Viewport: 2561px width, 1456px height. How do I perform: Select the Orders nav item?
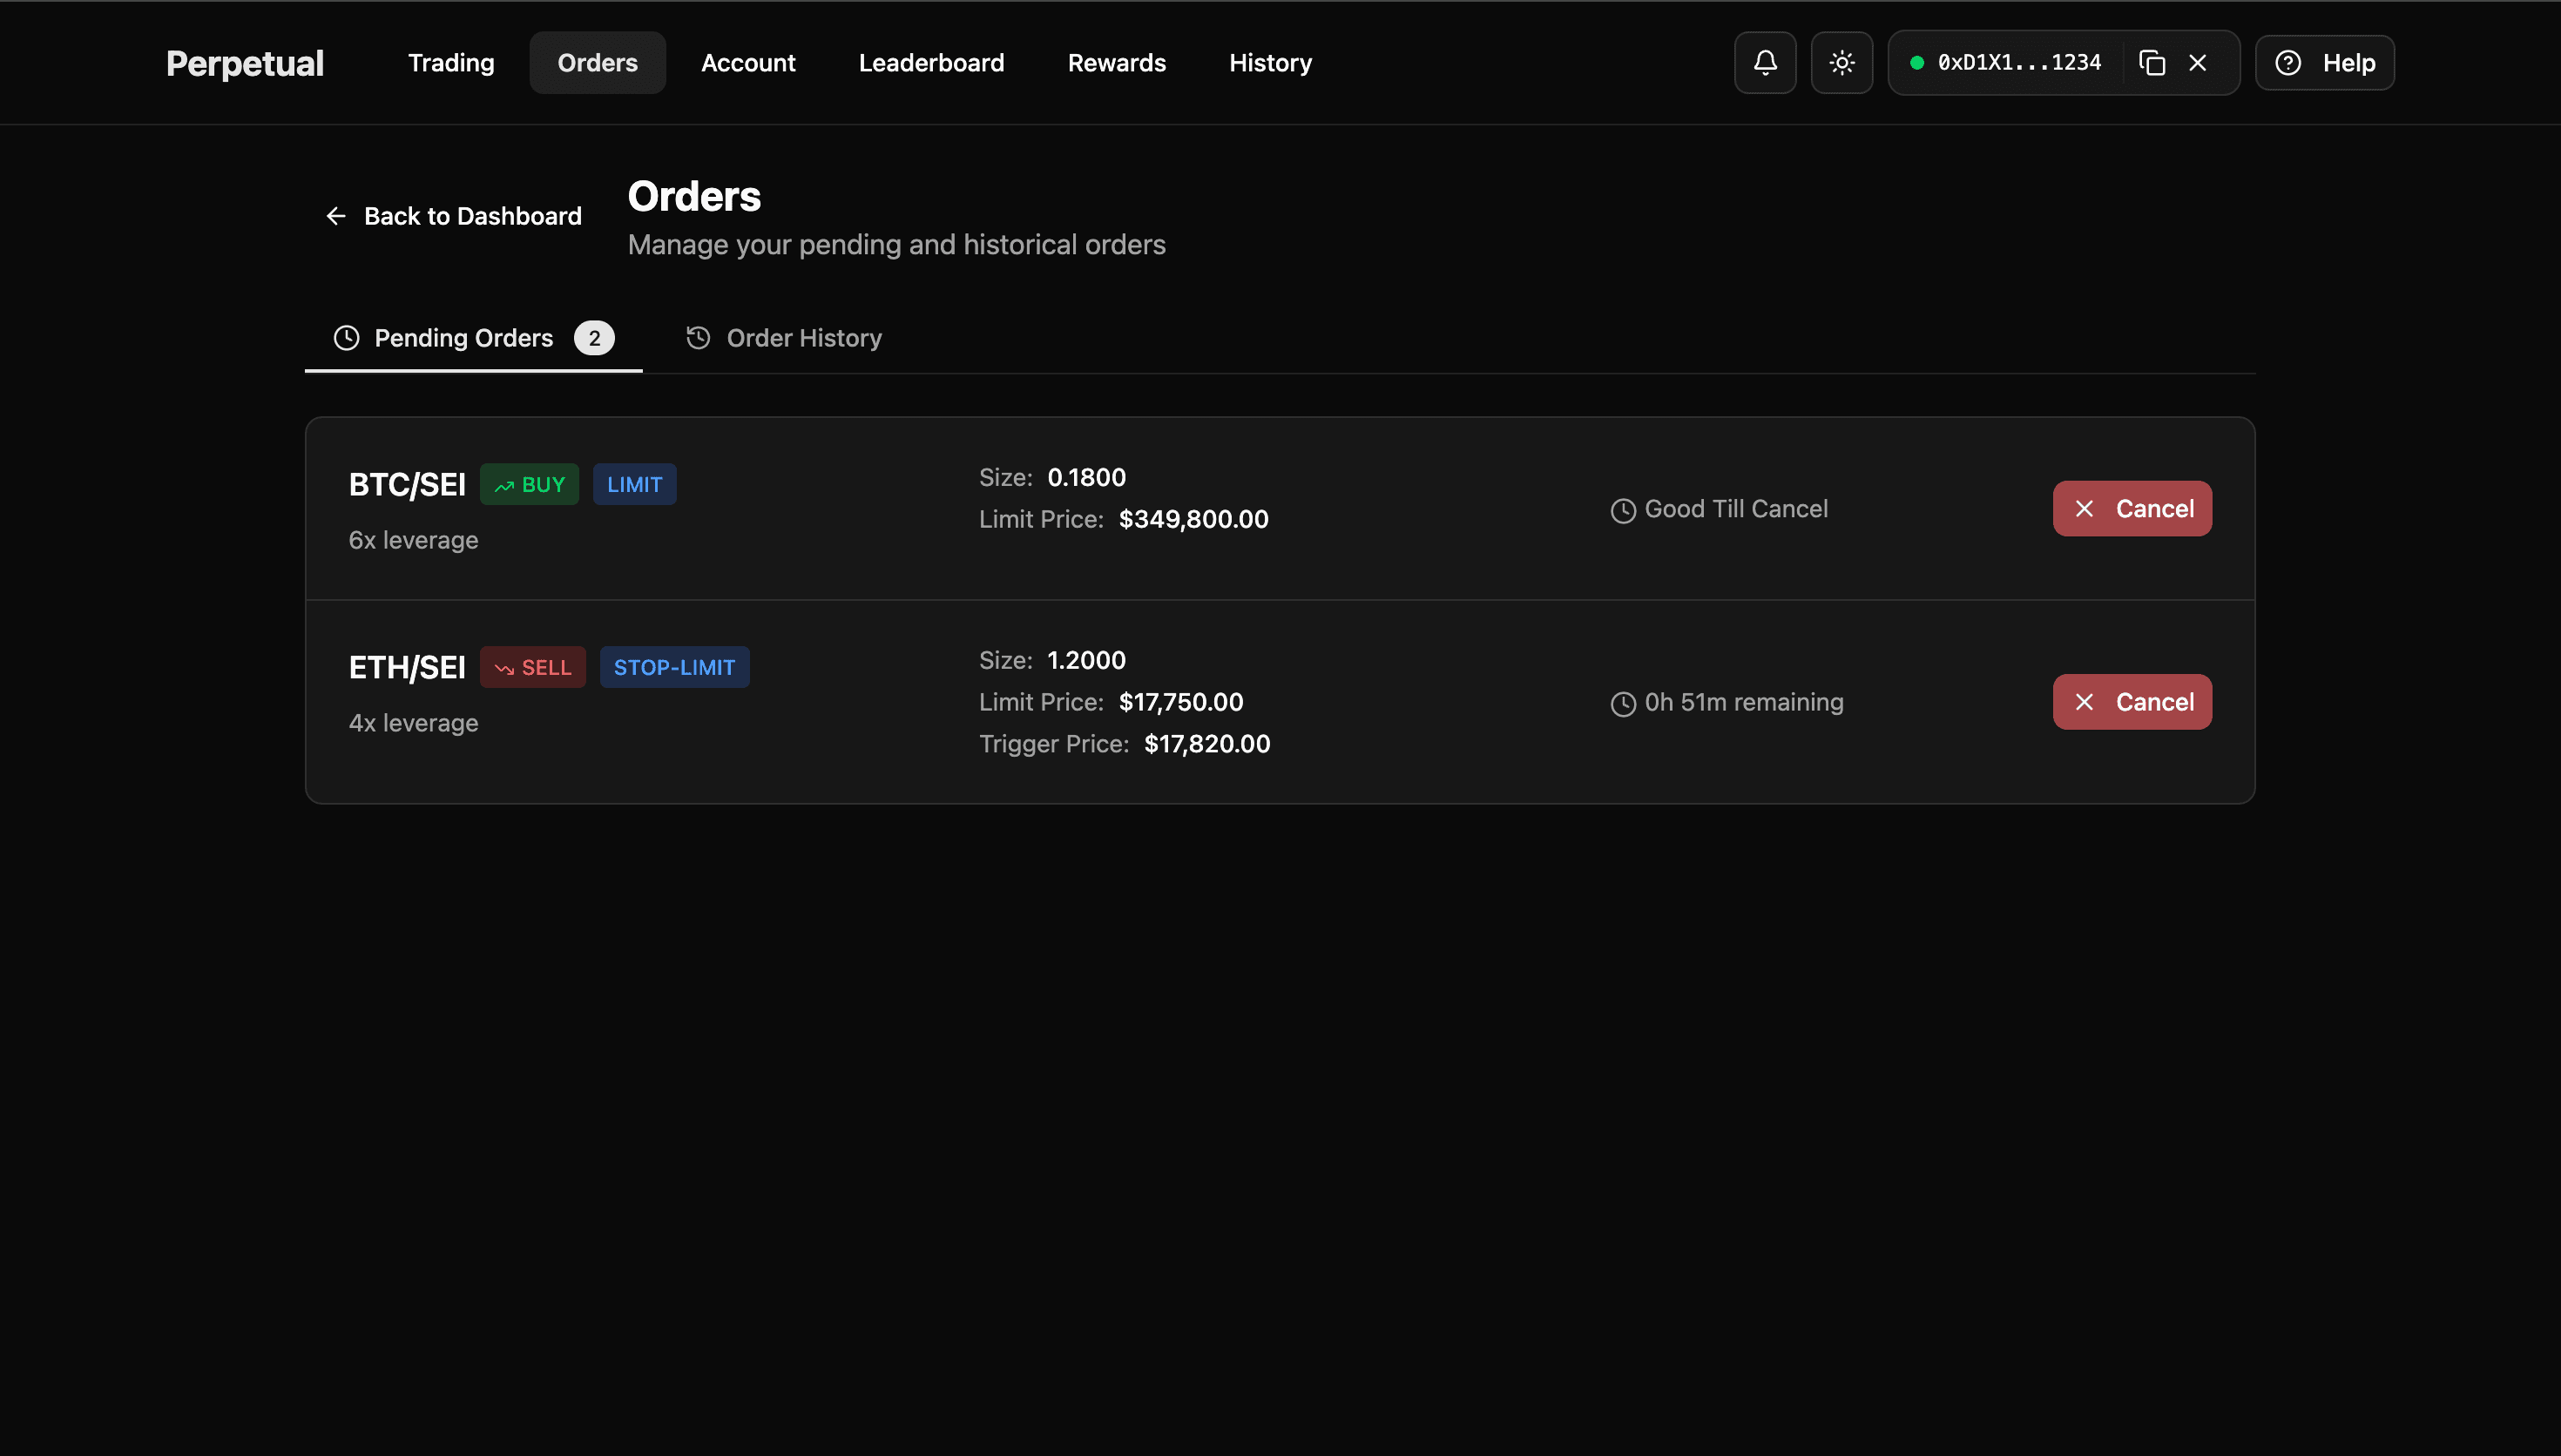(x=597, y=63)
